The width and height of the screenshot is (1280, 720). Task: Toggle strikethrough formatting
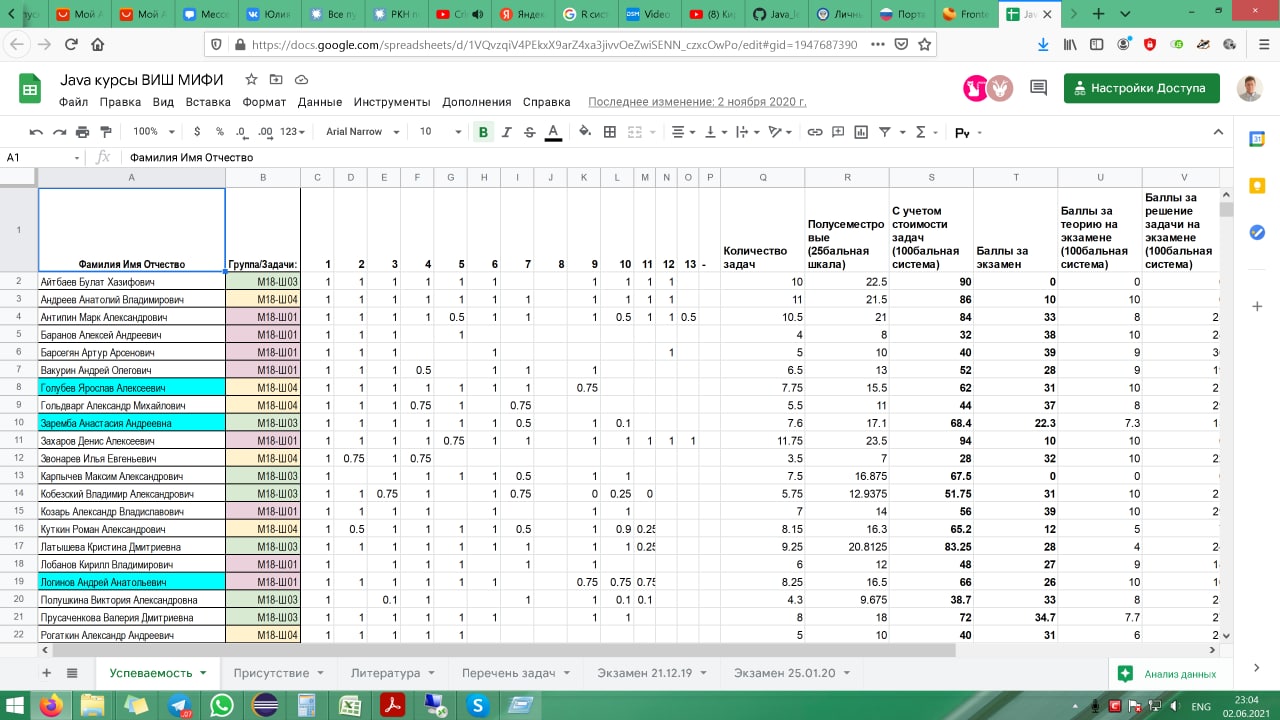coord(530,132)
